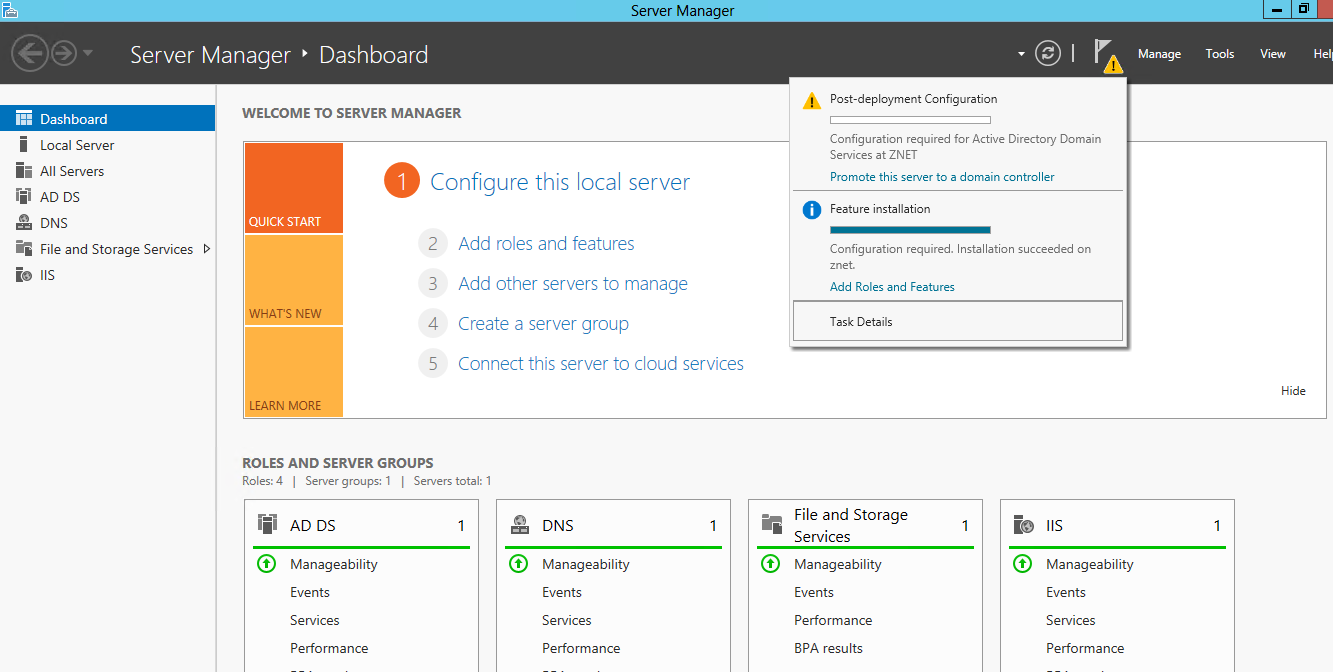Click IIS tile globe icon

(x=1024, y=524)
